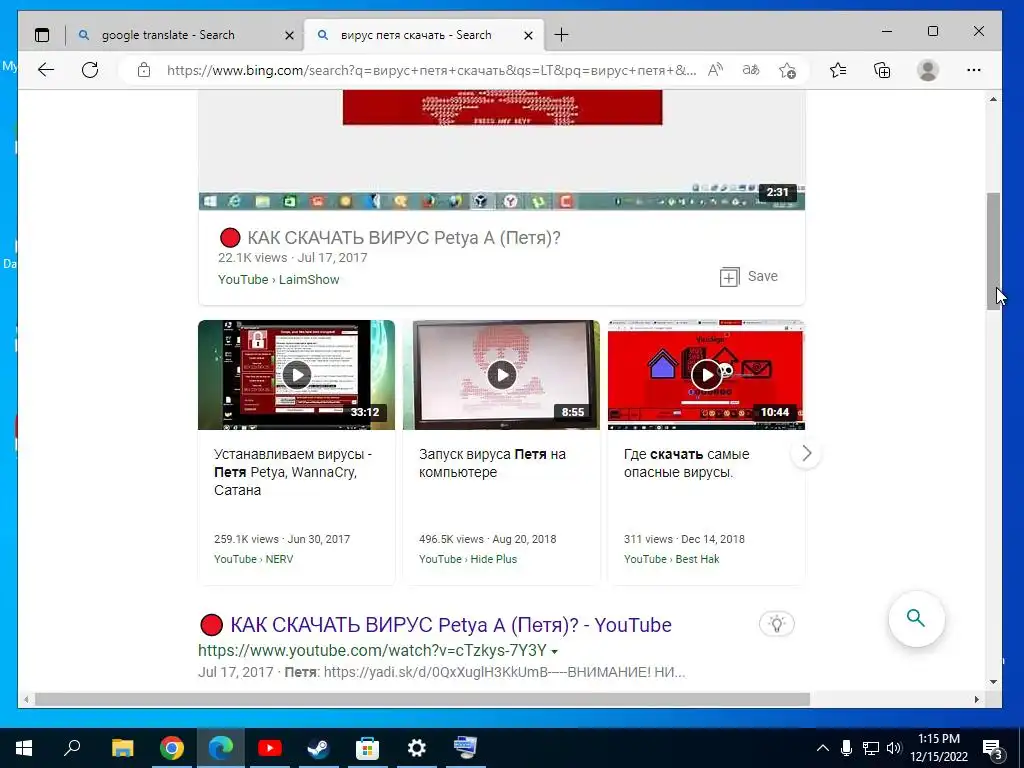The height and width of the screenshot is (768, 1024).
Task: Open the large 2:31 video thumbnail
Action: [502, 150]
